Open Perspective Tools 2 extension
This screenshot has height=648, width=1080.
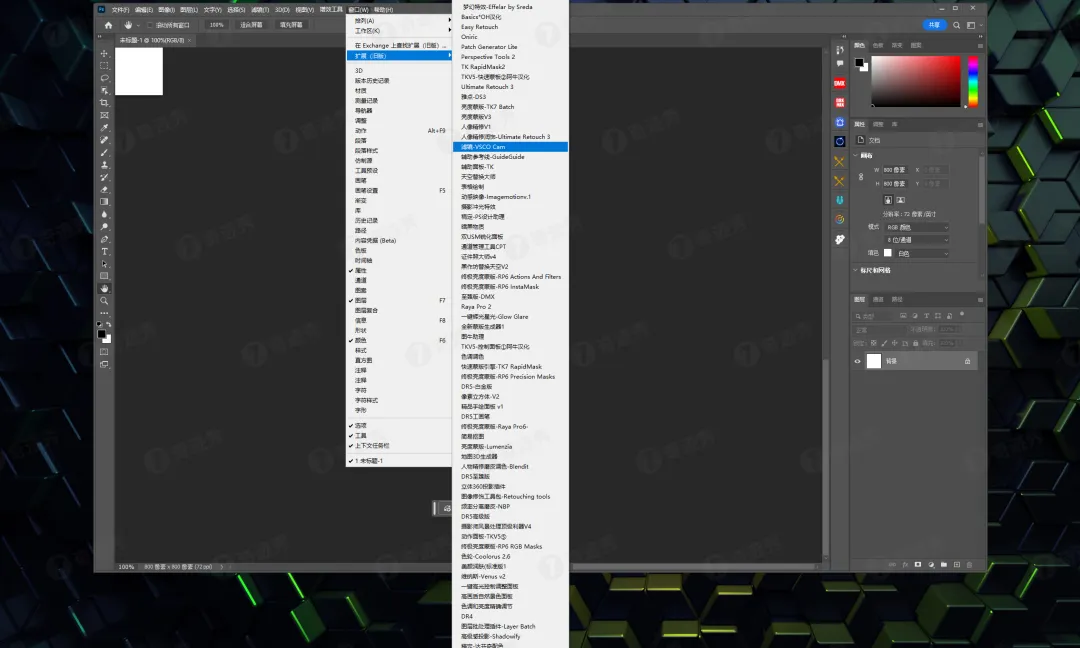pyautogui.click(x=488, y=56)
